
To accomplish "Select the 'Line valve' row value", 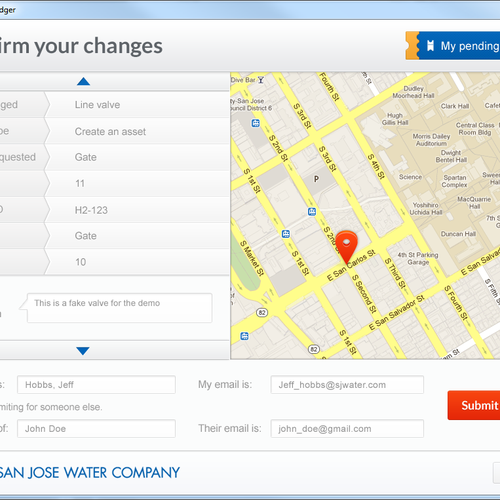I will pyautogui.click(x=97, y=105).
